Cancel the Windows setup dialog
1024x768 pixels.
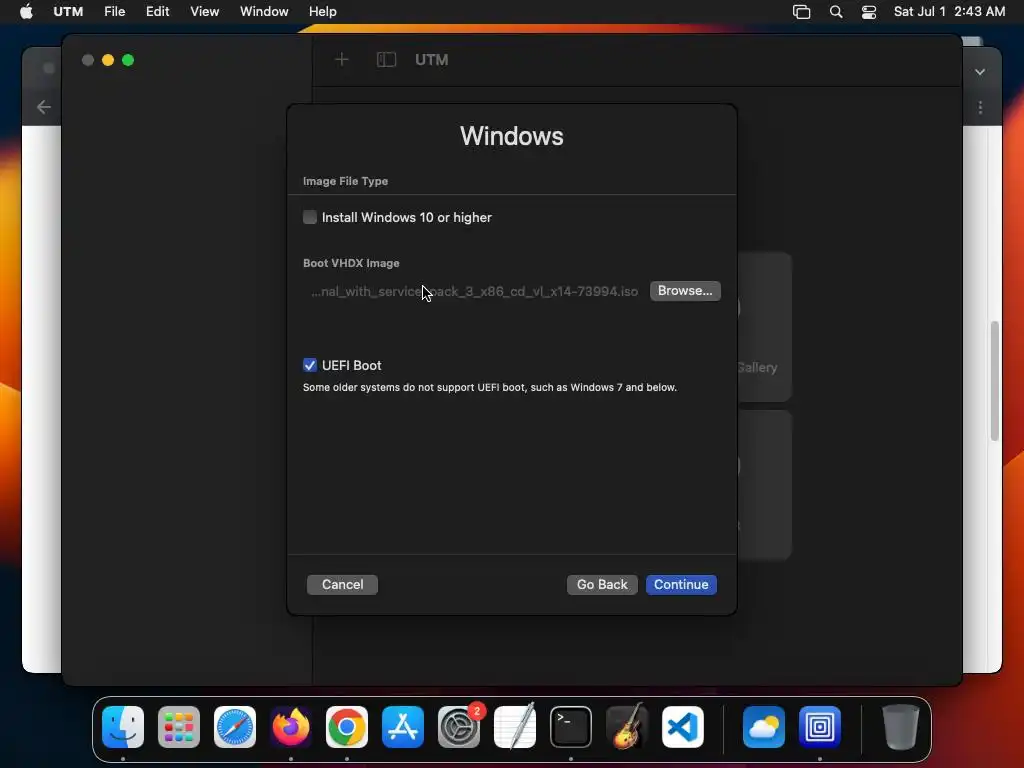[342, 584]
